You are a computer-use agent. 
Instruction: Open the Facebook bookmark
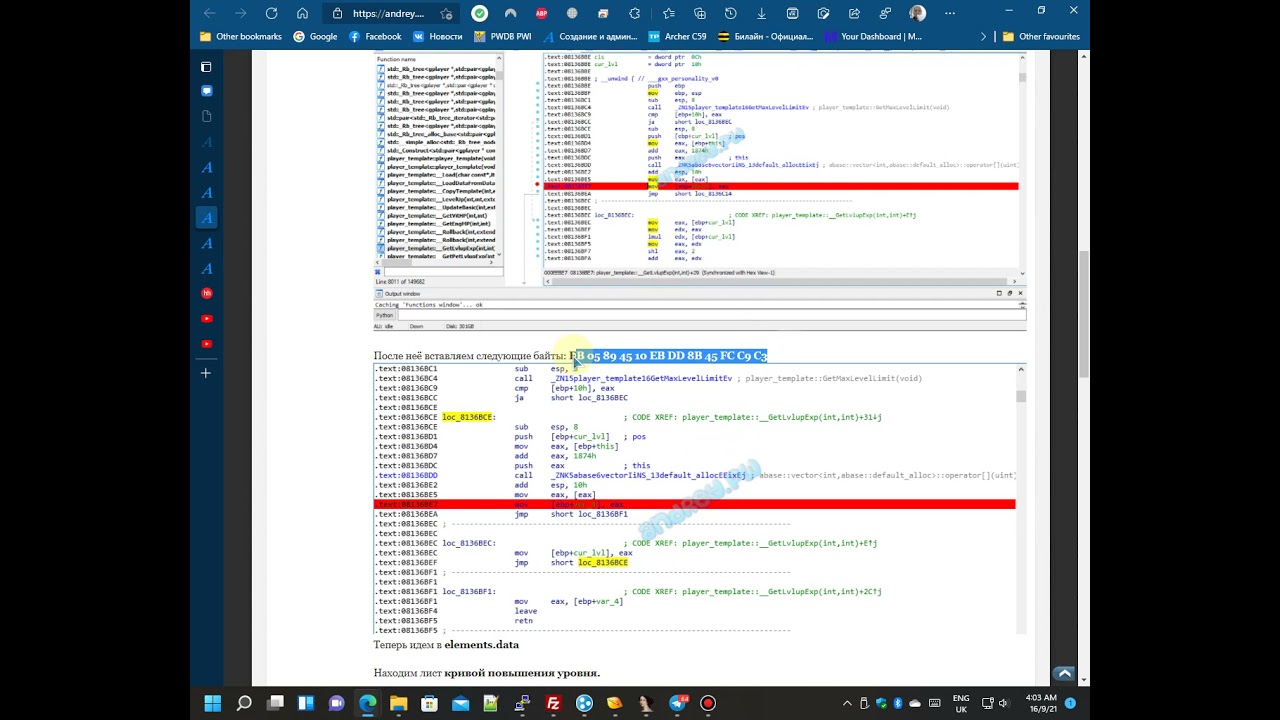pos(375,37)
